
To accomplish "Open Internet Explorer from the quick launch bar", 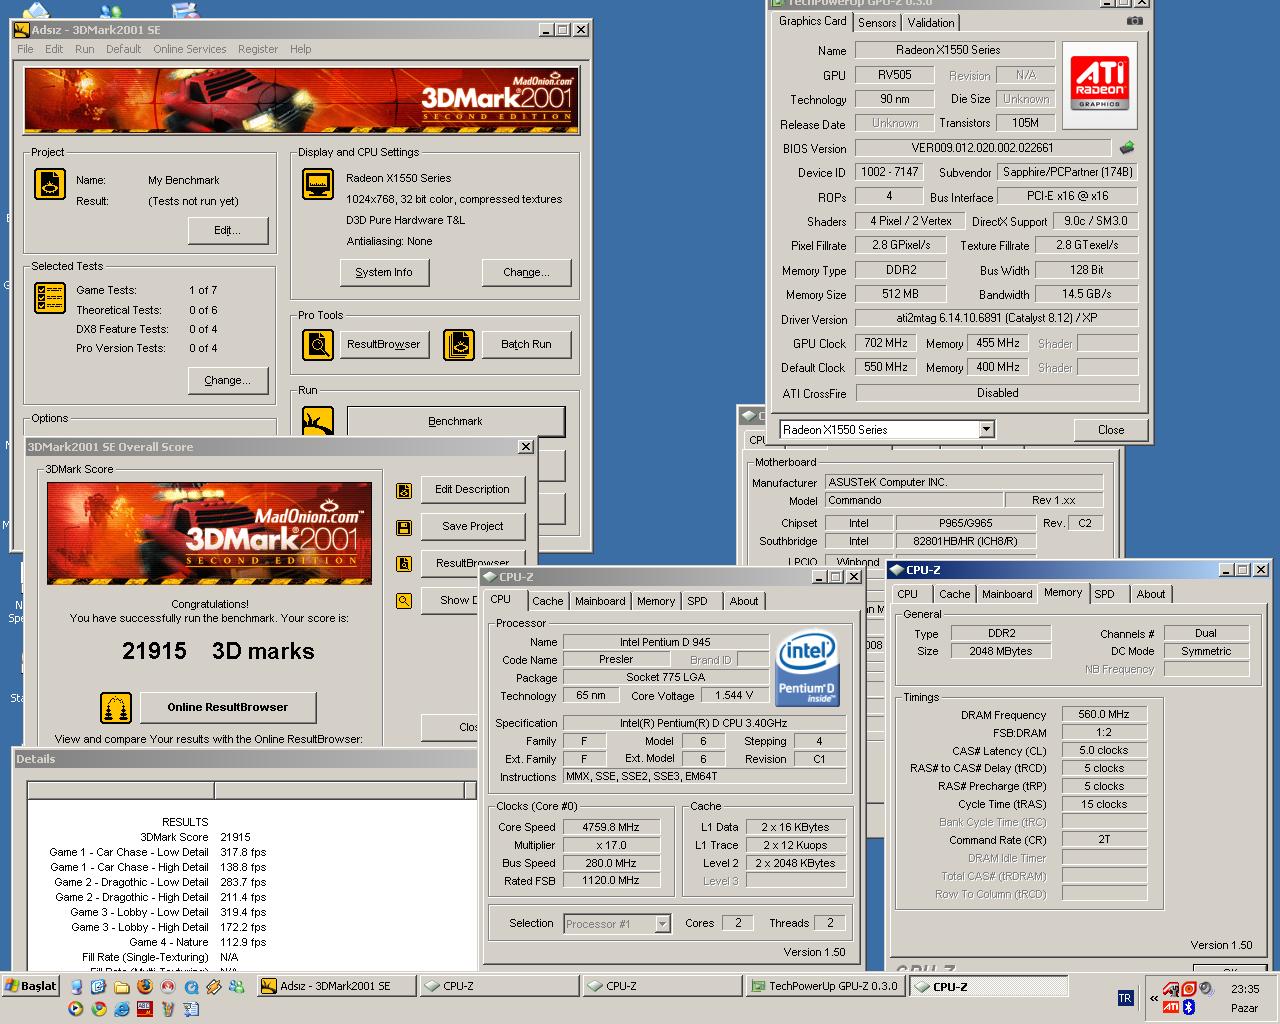I will tap(121, 1008).
